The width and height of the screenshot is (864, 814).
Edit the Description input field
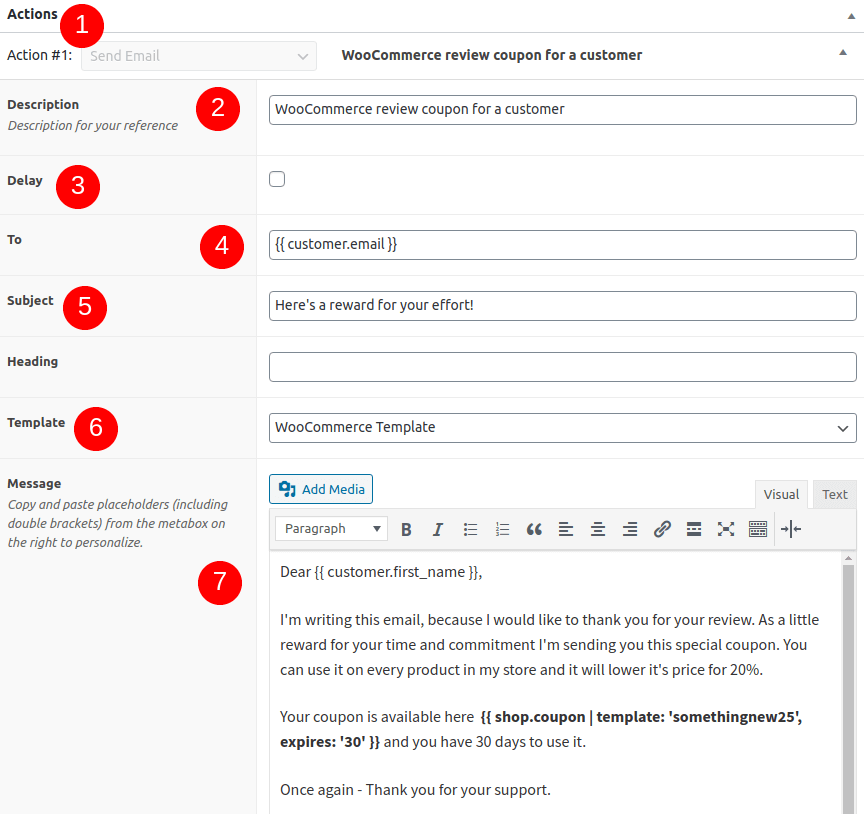563,110
